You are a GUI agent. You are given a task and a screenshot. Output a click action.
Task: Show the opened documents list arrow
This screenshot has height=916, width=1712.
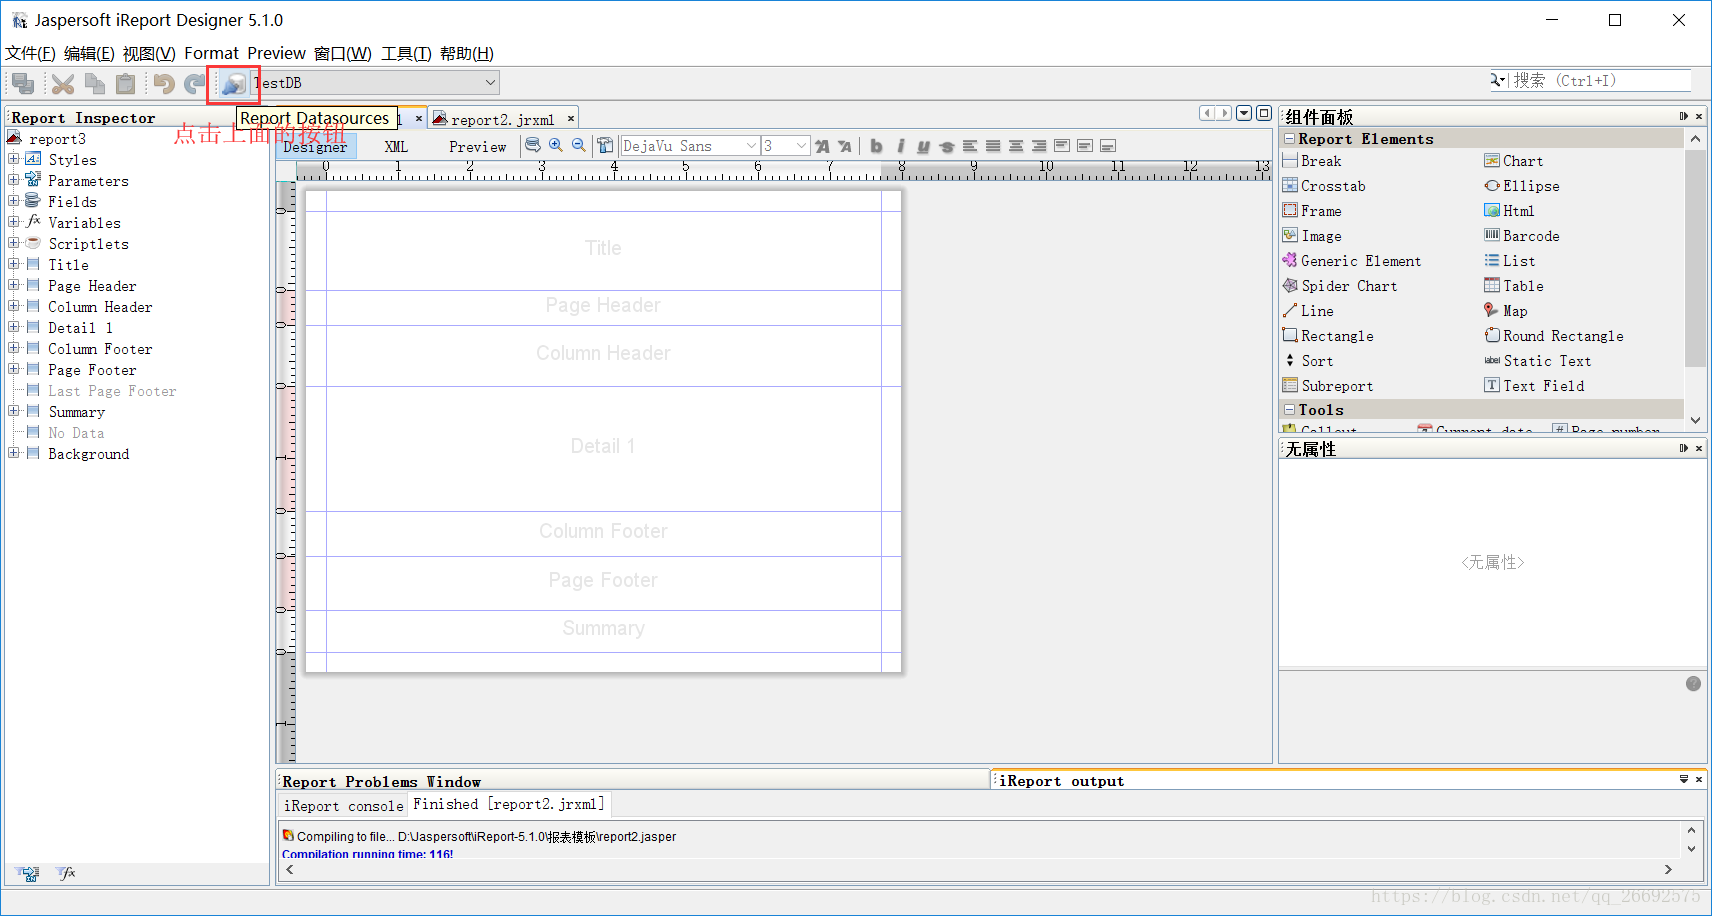coord(1244,113)
